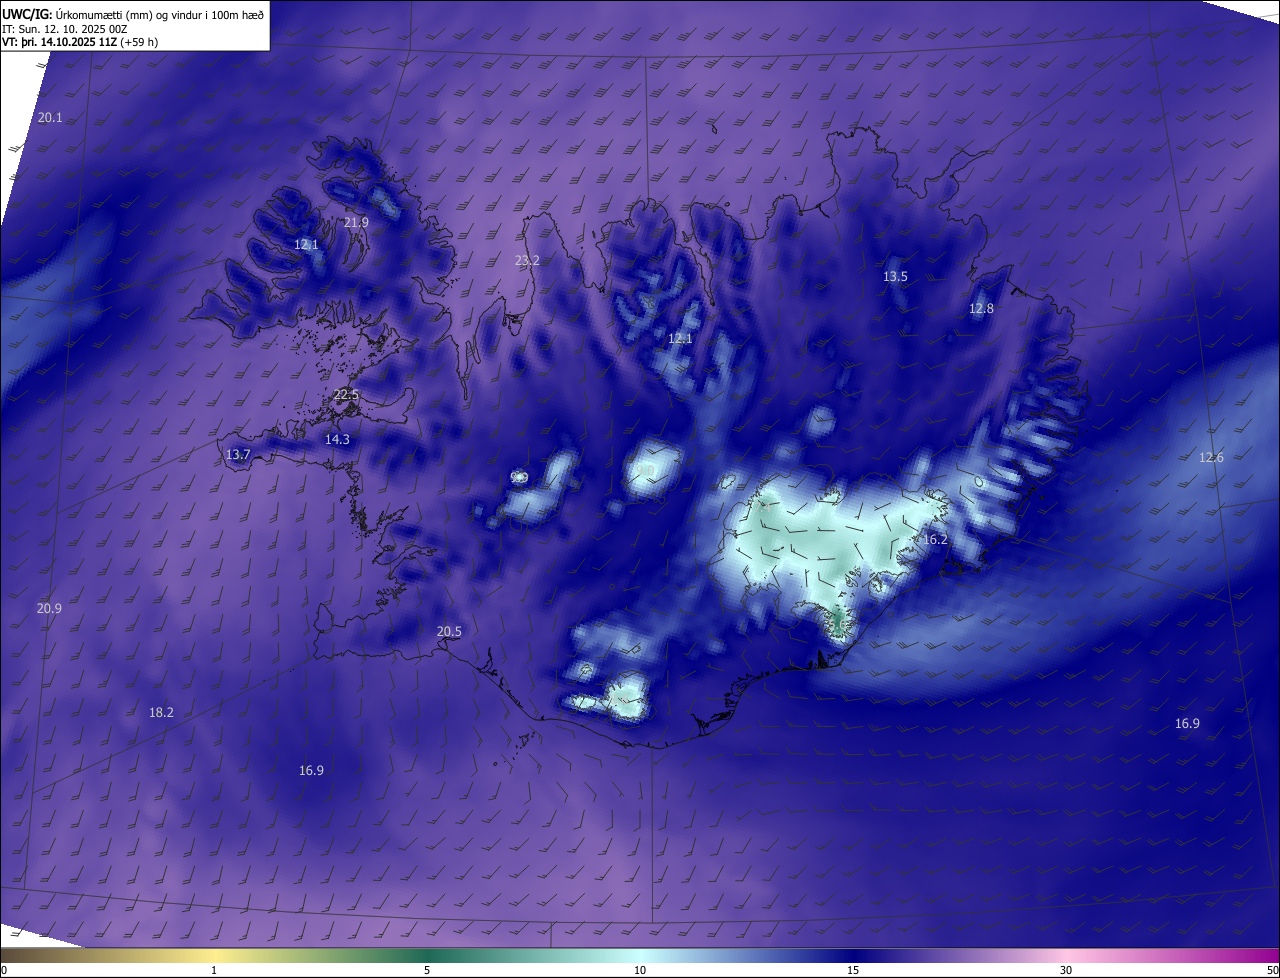This screenshot has height=978, width=1280.
Task: Click the 21.9 value label
Action: click(356, 223)
